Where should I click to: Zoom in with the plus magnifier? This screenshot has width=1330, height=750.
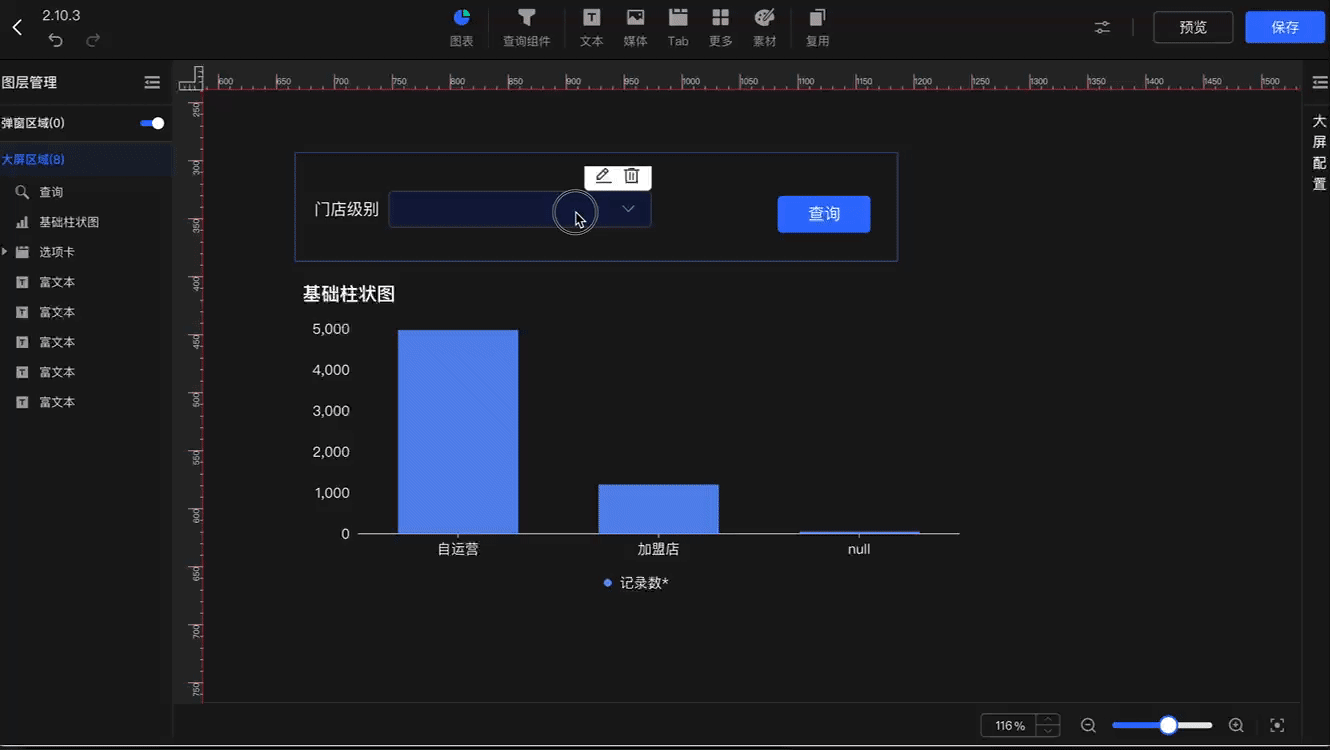click(1236, 725)
